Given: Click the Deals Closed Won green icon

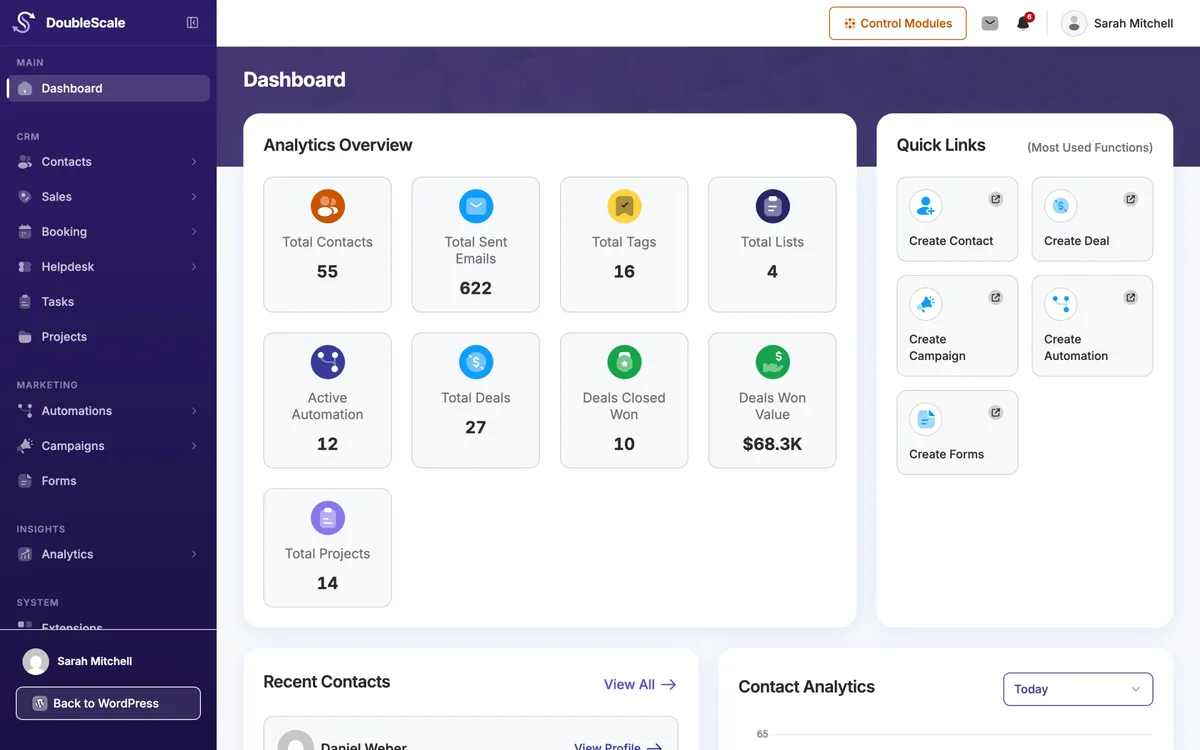Looking at the screenshot, I should click(x=624, y=362).
